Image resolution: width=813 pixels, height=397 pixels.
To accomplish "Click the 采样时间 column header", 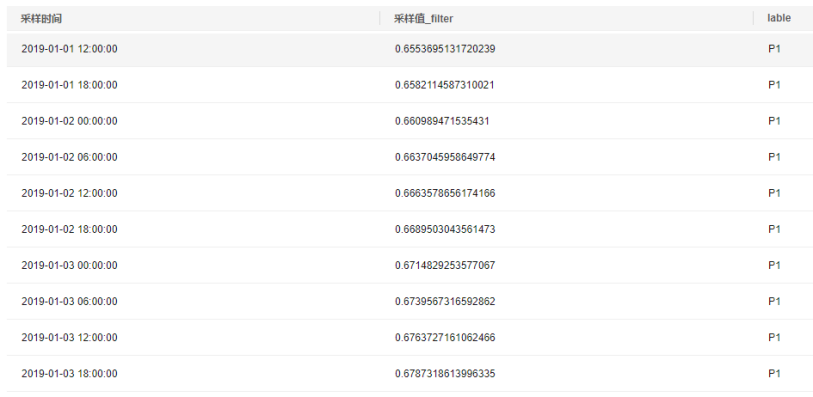I will 41,19.
